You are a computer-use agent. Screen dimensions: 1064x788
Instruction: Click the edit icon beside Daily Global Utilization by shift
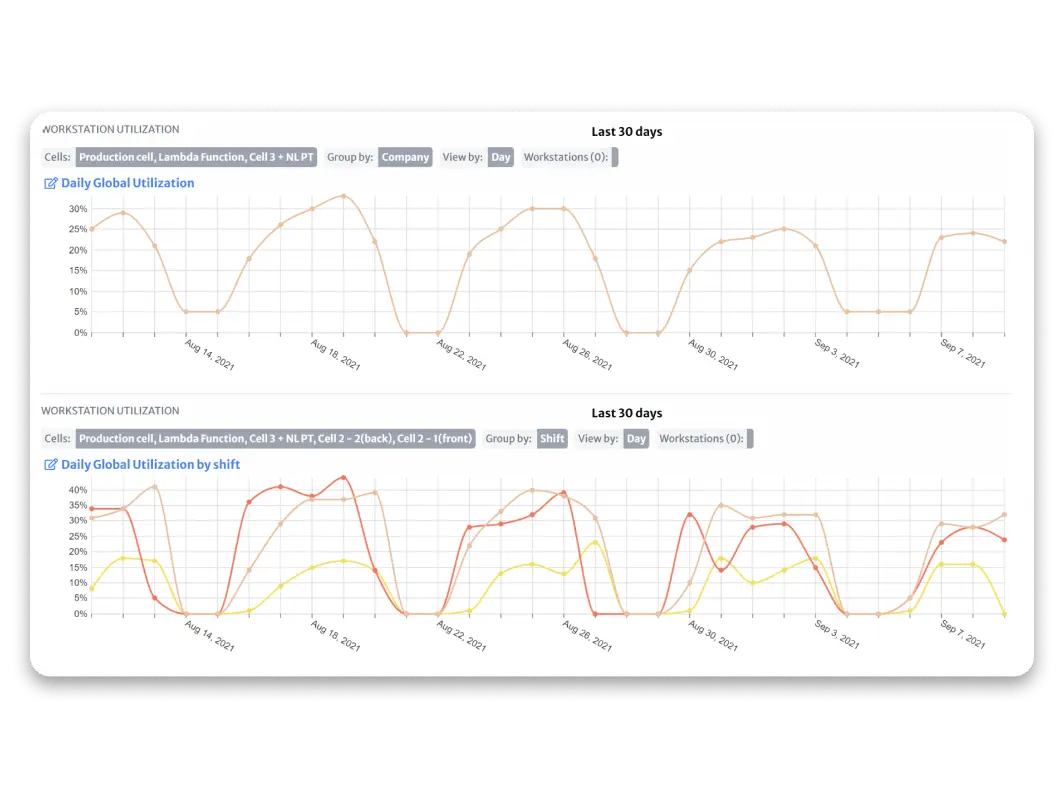tap(49, 463)
